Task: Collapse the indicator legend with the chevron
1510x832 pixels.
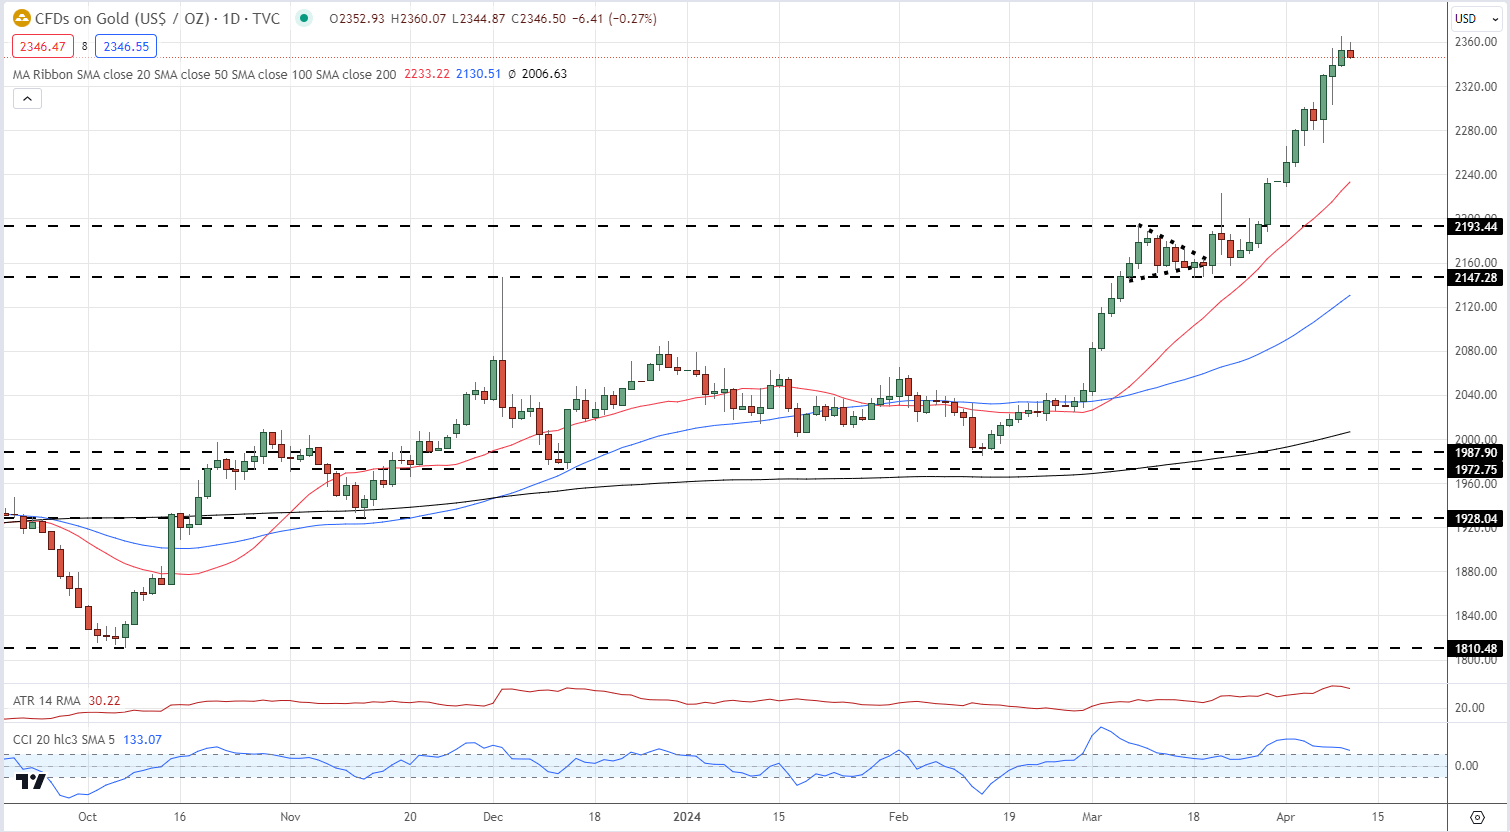Action: (x=27, y=98)
